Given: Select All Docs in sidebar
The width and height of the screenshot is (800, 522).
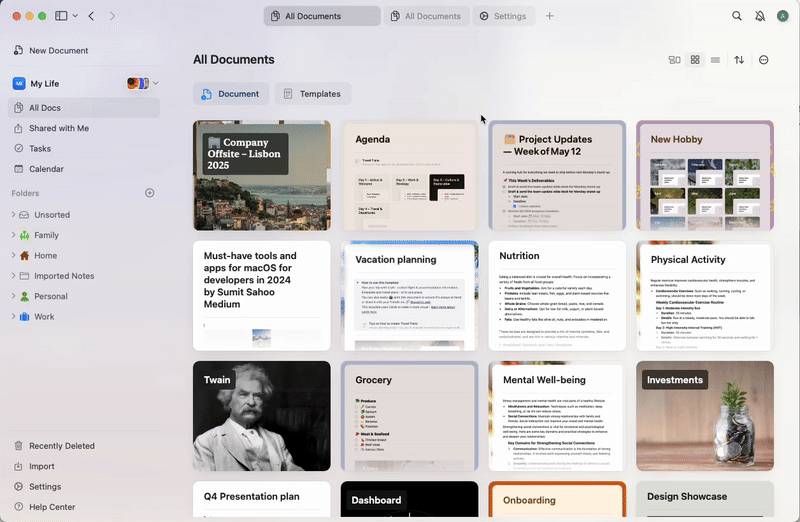Looking at the screenshot, I should tap(84, 108).
